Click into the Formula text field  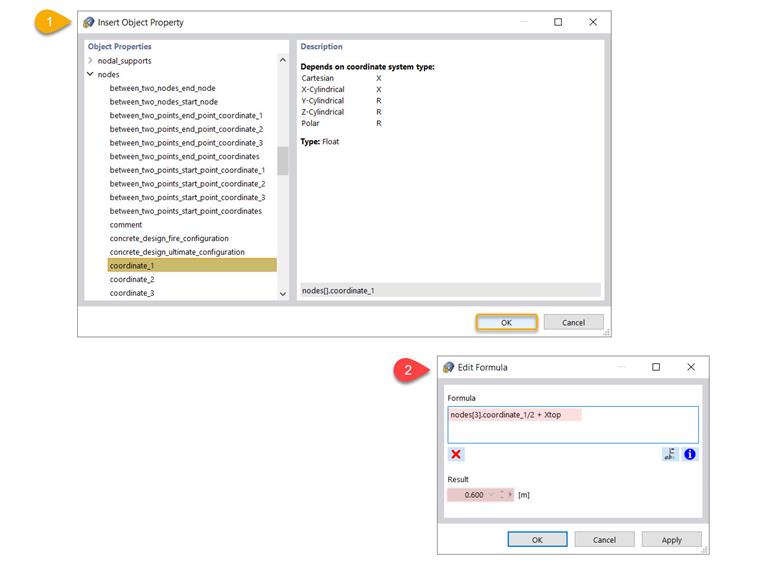(573, 425)
